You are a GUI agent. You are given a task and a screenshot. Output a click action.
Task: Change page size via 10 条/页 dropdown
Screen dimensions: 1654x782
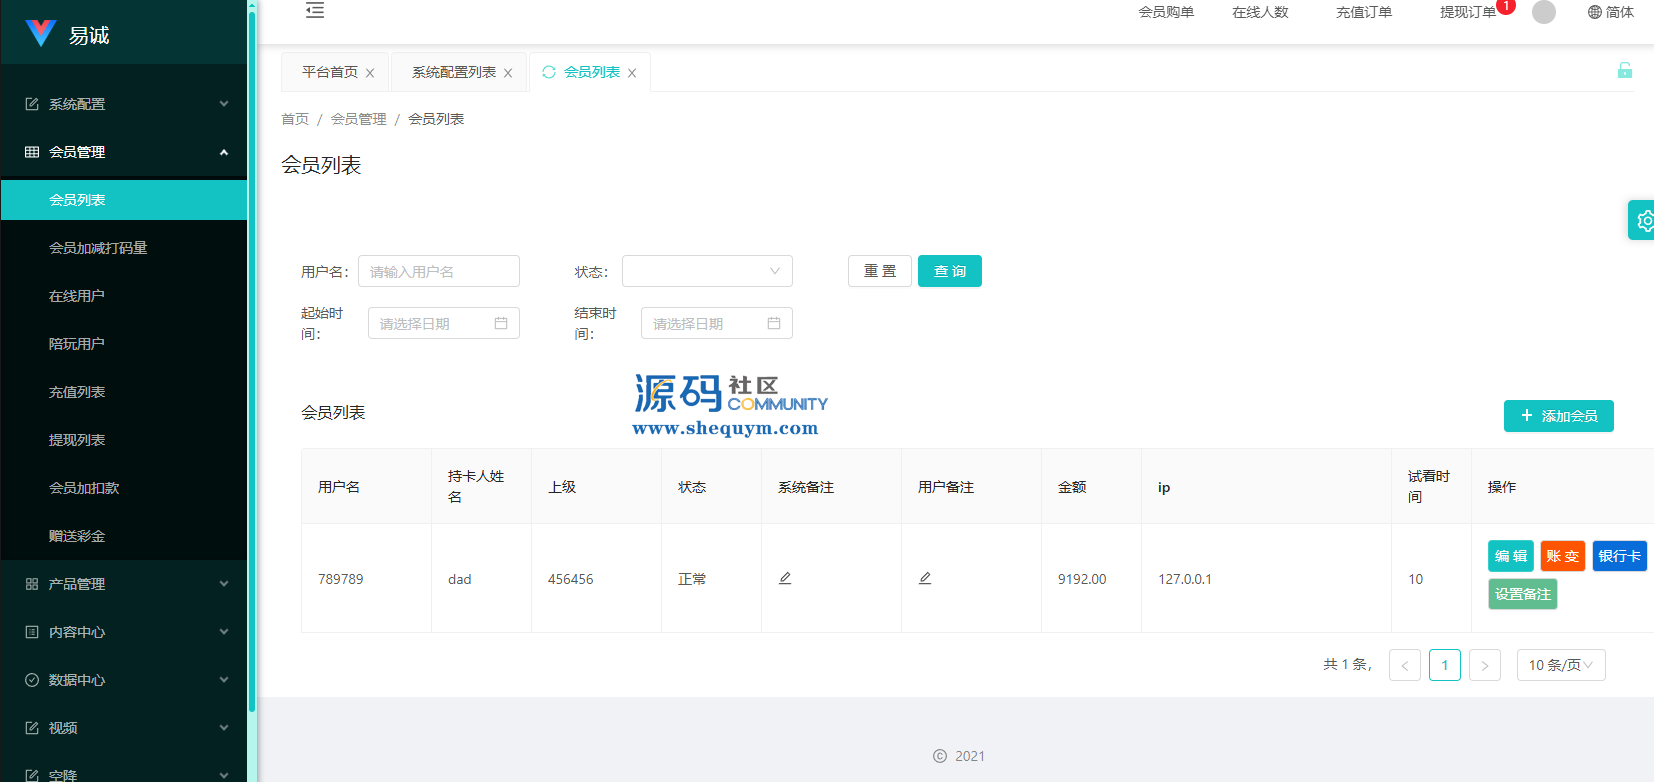pyautogui.click(x=1560, y=665)
